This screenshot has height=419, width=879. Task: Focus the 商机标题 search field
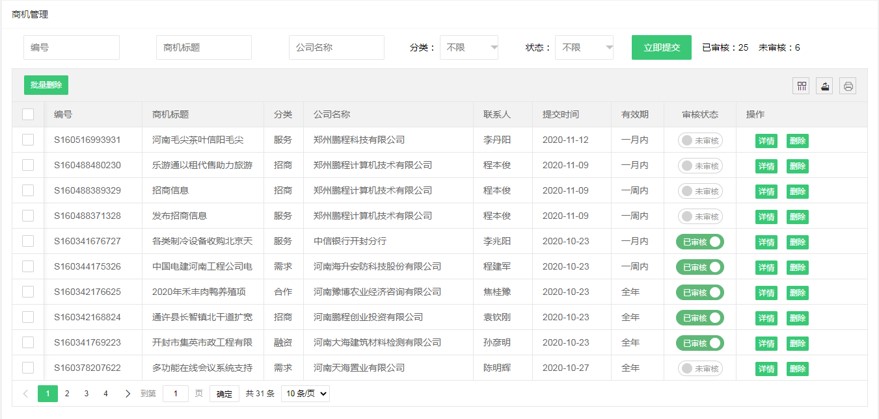coord(204,48)
